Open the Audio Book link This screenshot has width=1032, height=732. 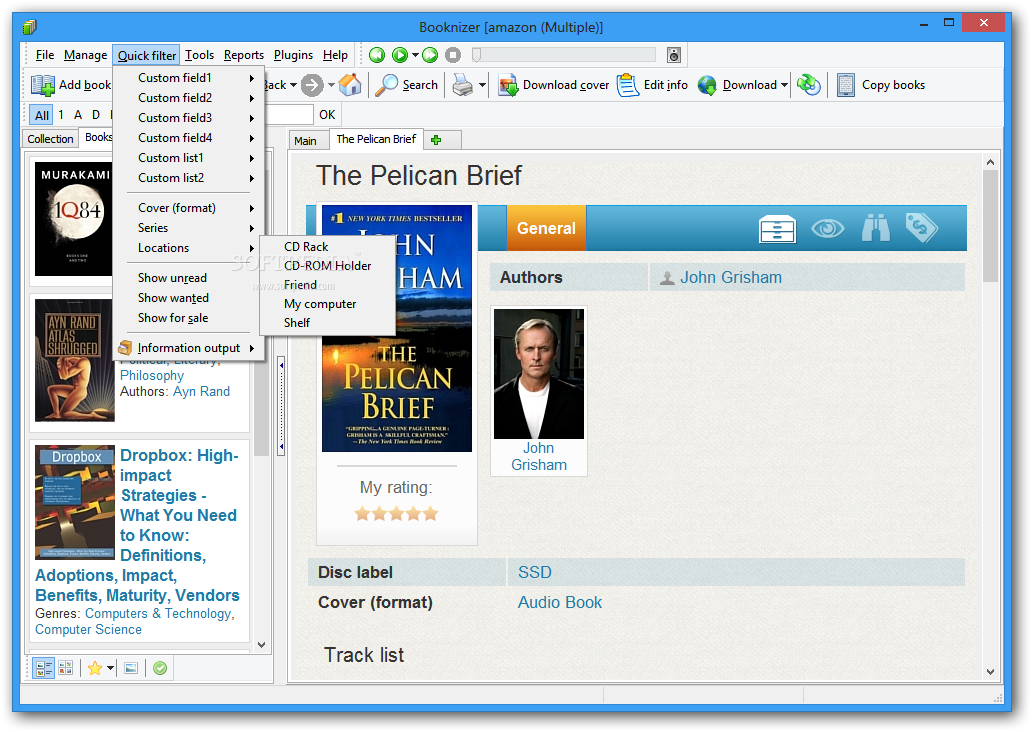559,602
